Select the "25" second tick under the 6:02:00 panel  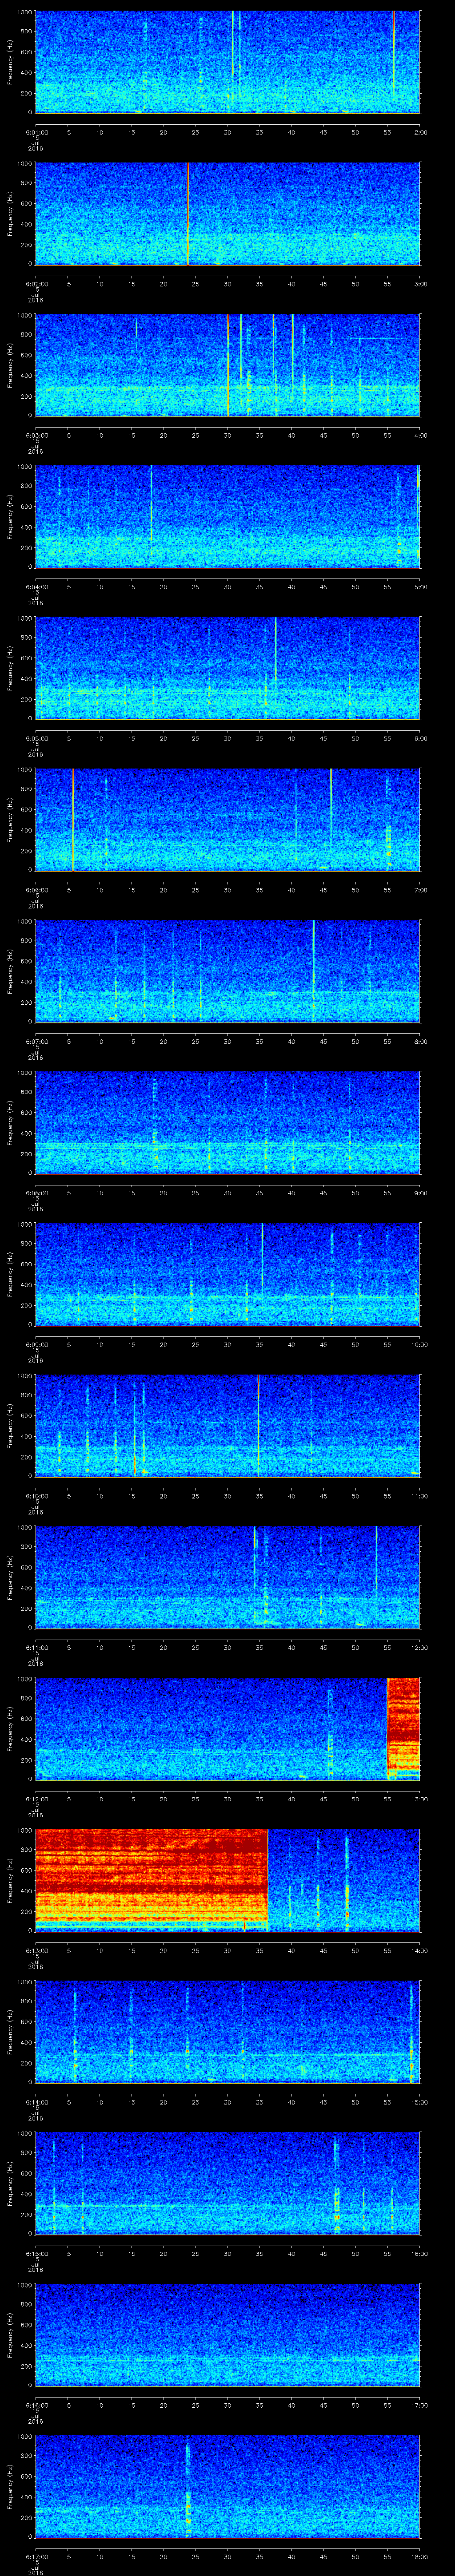click(196, 284)
